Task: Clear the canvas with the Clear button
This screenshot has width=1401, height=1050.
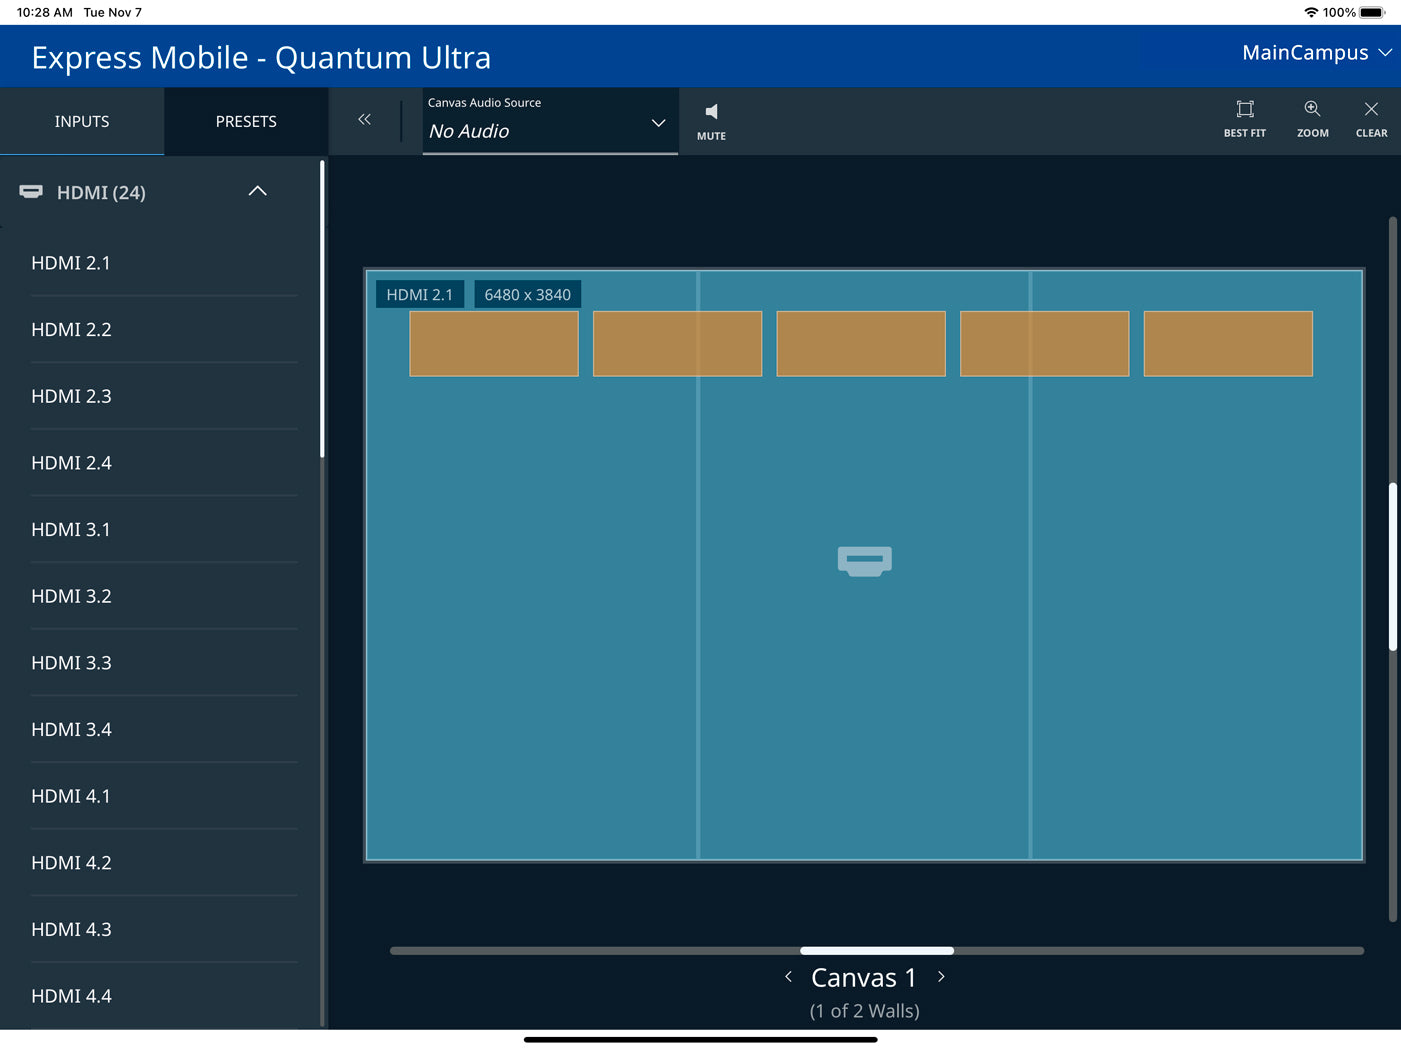Action: click(x=1371, y=119)
